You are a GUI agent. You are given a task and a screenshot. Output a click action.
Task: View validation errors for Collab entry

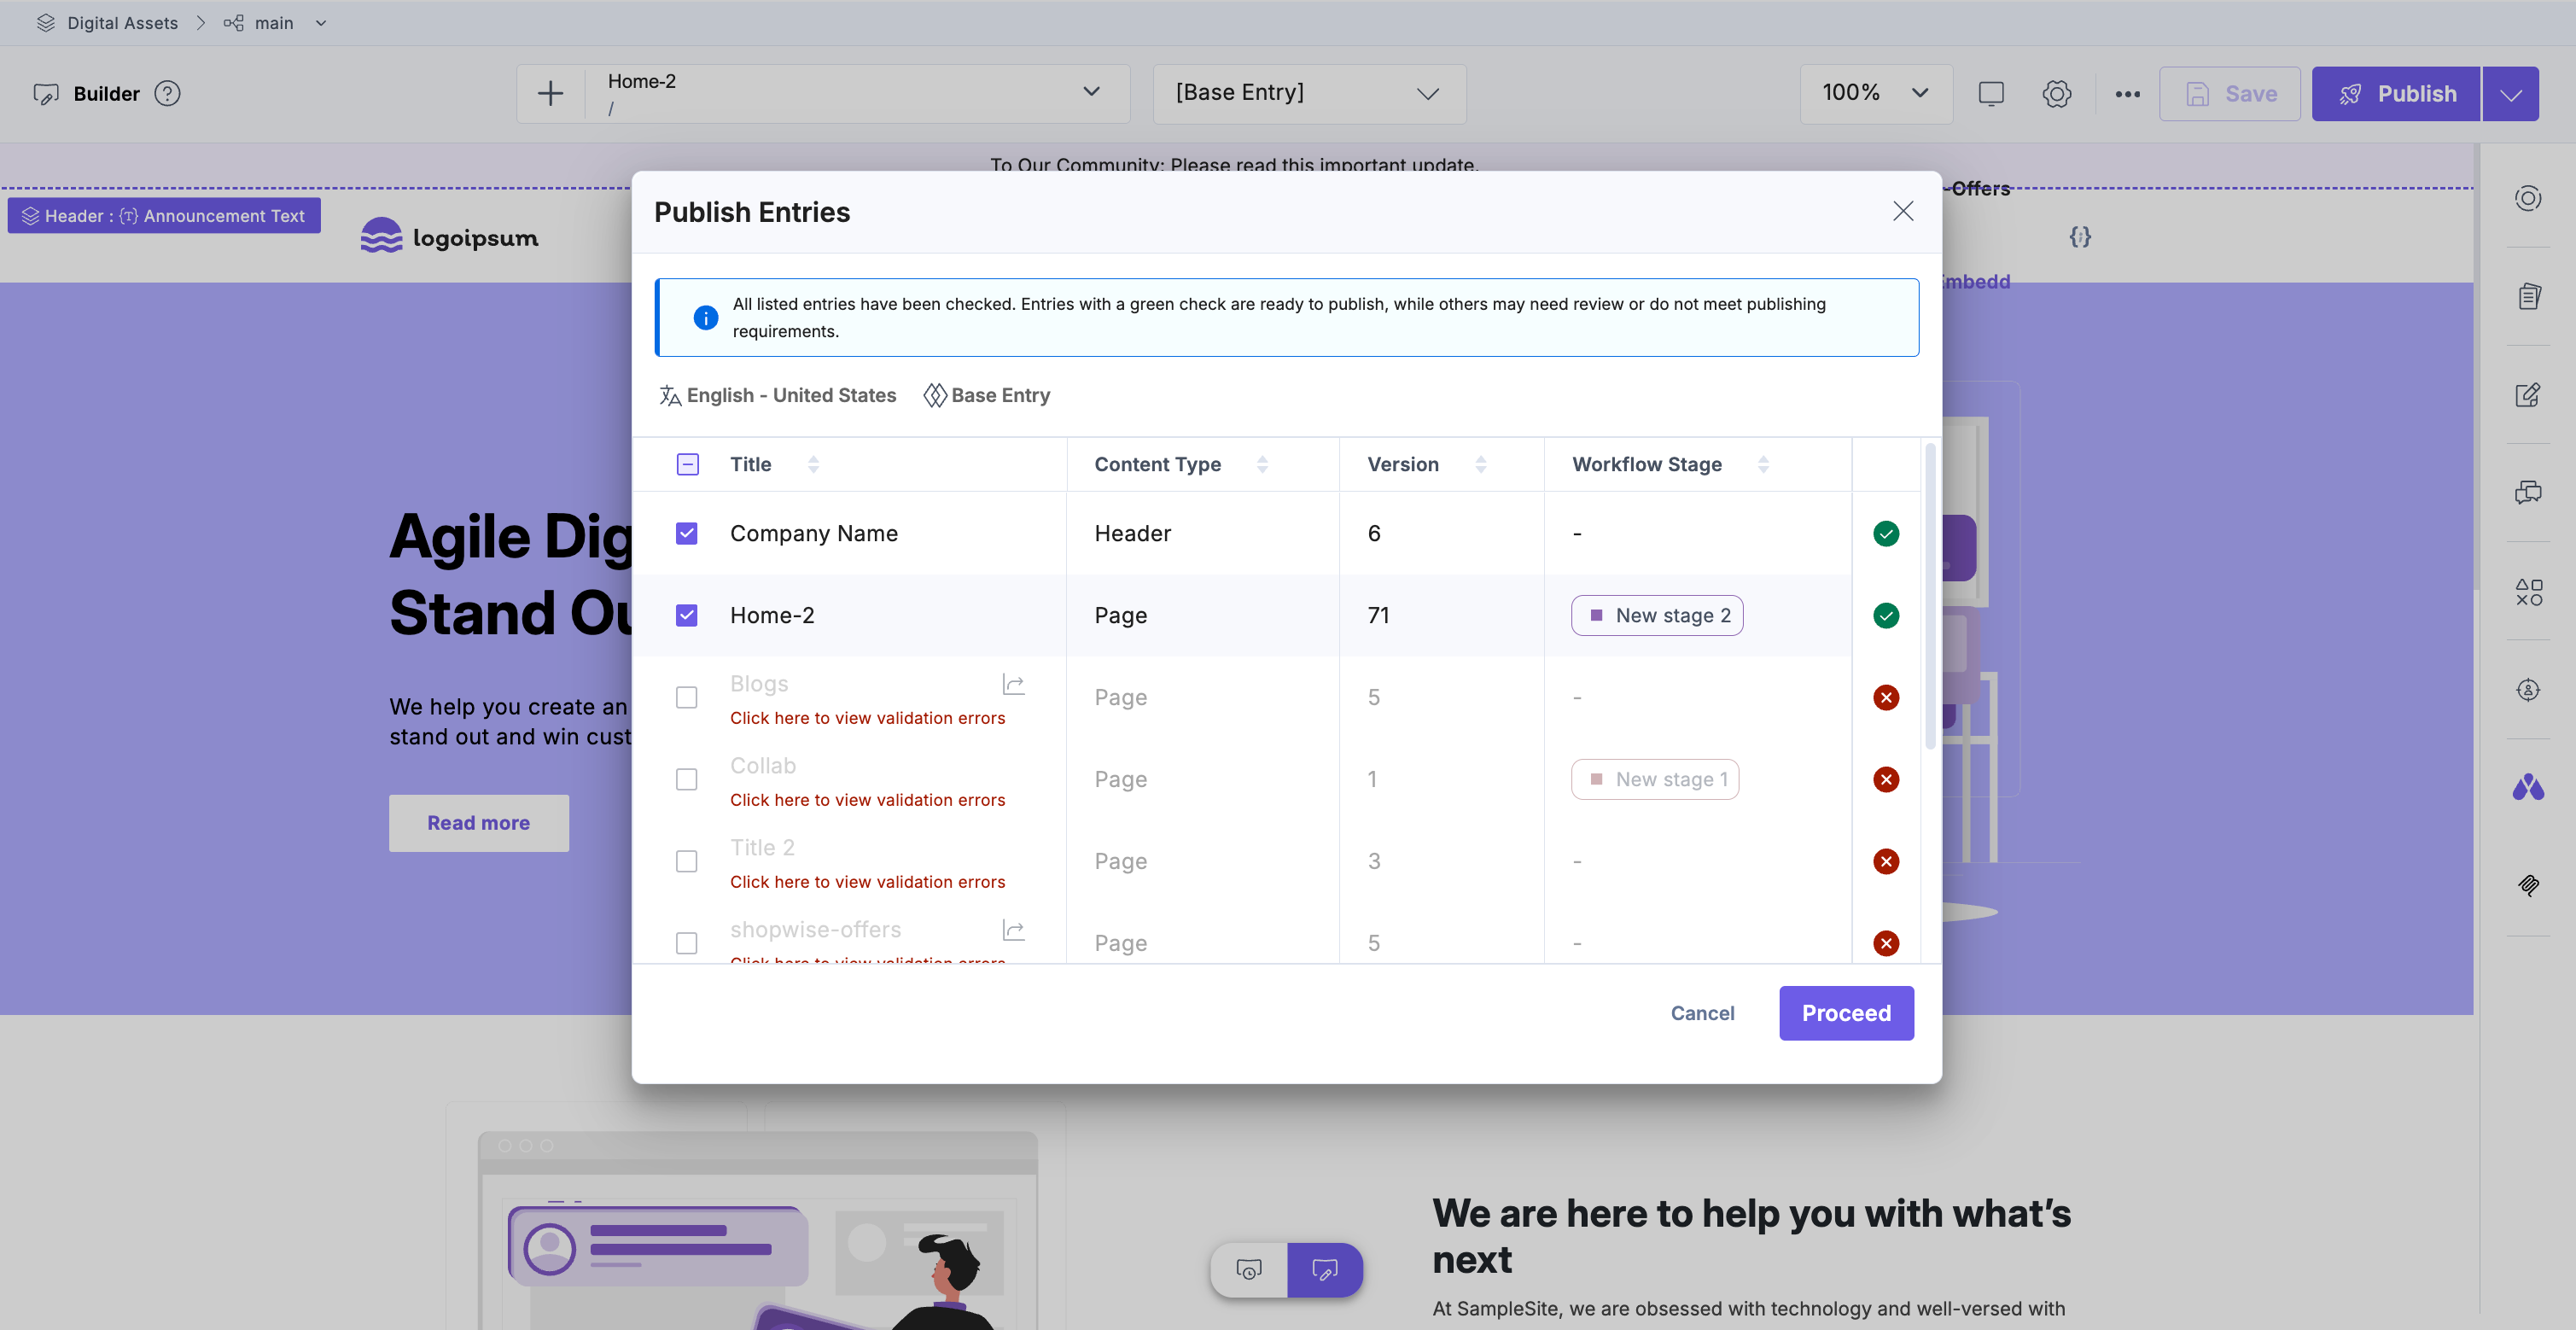point(867,800)
